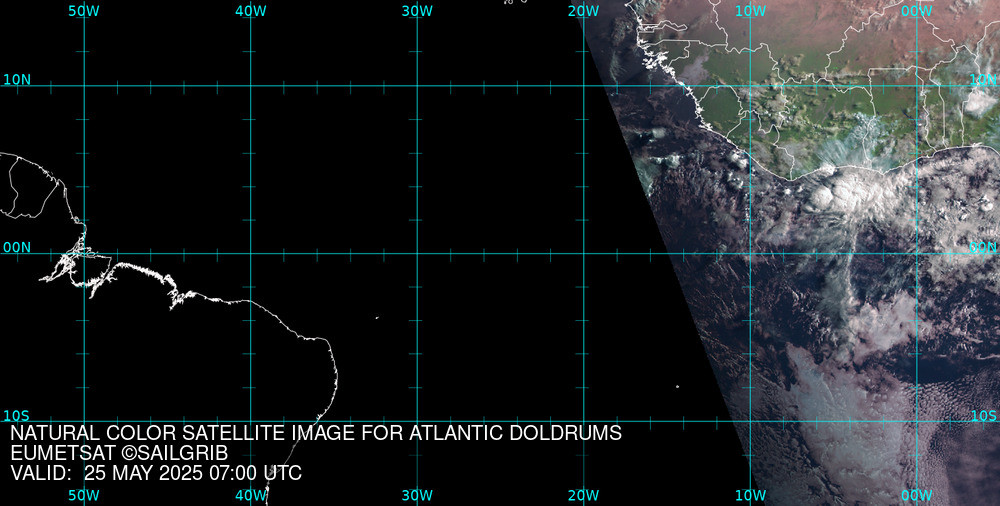Click the 'NATURAL COLOR SATELLITE IMAGE FOR ATLANTIC DOLDRUMS' title
This screenshot has height=506, width=1000.
point(316,433)
